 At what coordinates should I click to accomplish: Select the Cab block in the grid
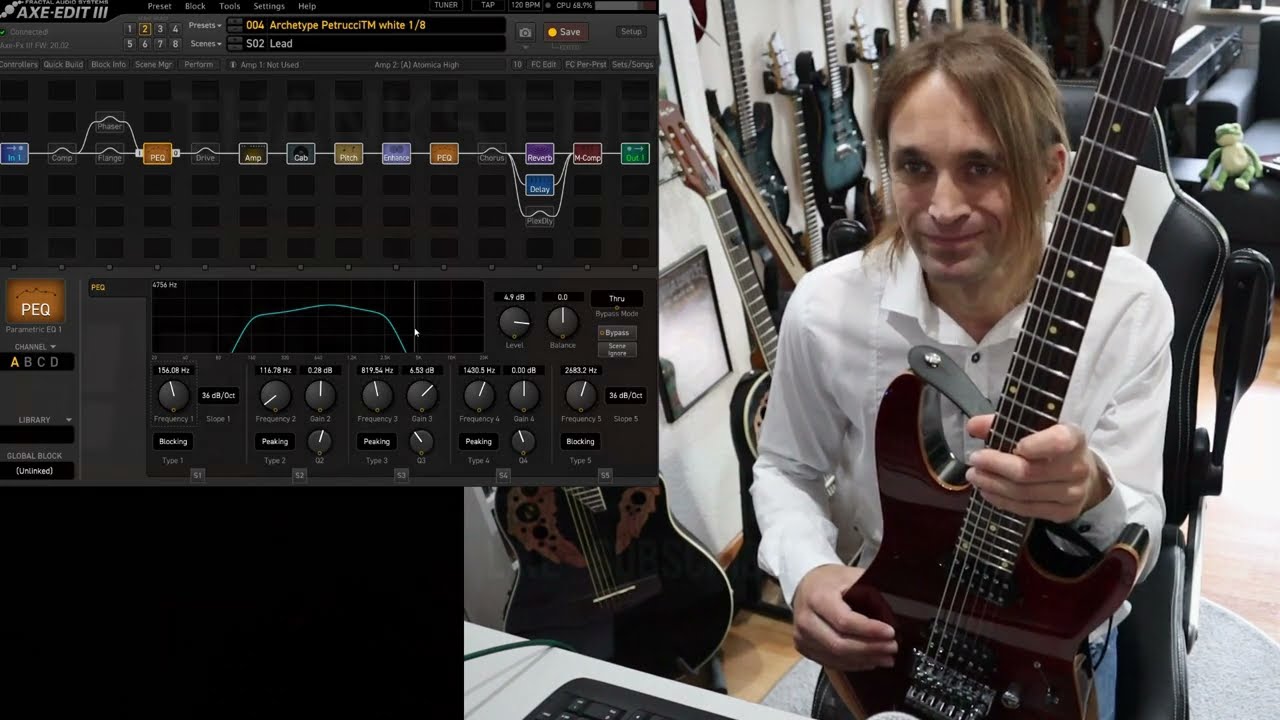[301, 154]
